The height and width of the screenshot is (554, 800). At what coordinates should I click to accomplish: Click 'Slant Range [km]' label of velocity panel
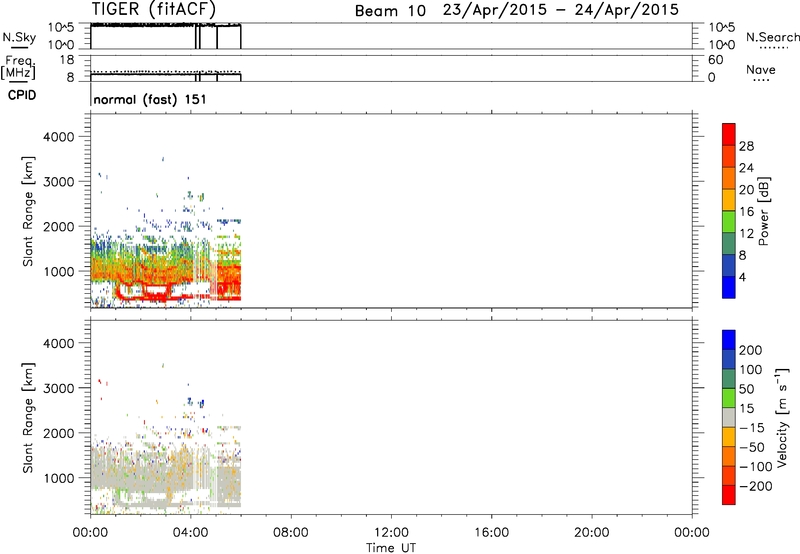(29, 418)
